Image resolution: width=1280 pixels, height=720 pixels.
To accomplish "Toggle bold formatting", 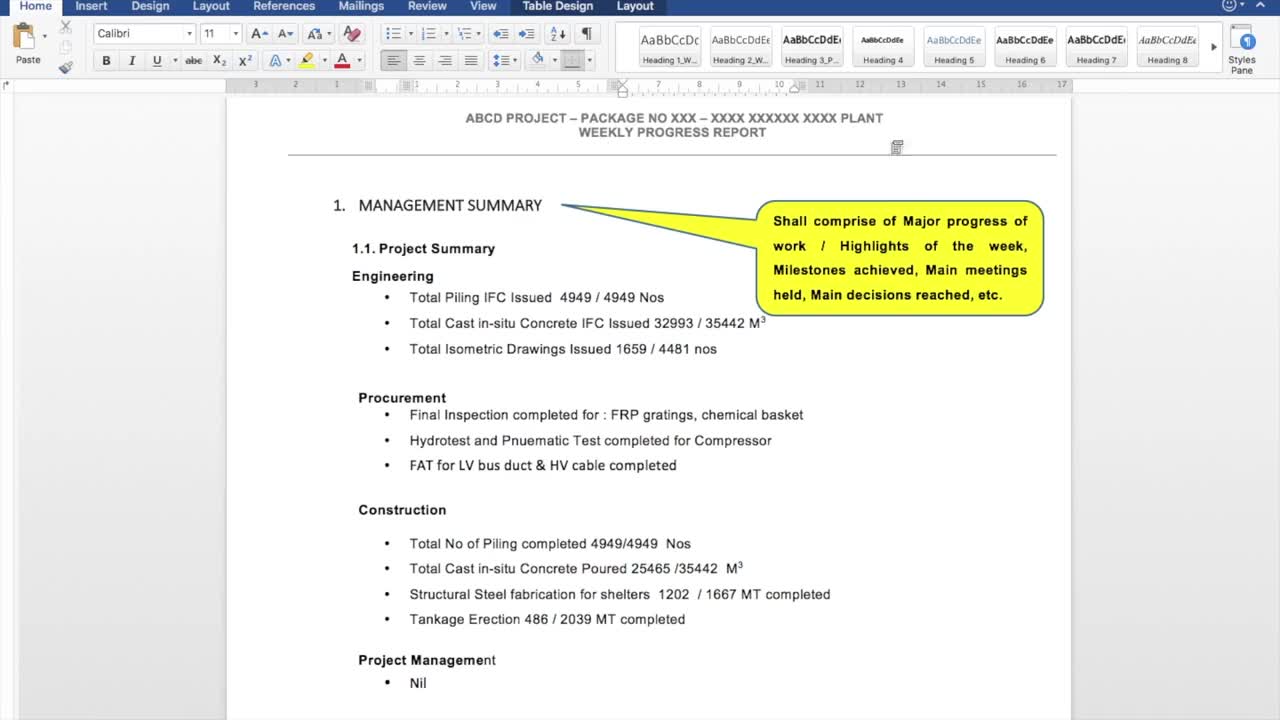I will coord(106,61).
